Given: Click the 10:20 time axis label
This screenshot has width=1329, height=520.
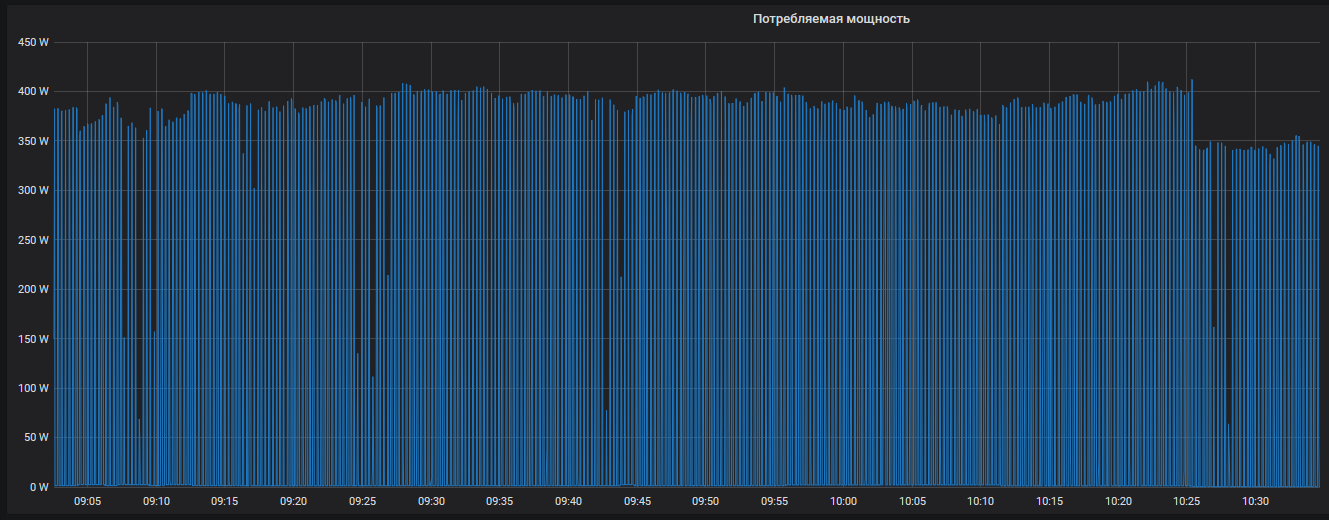Looking at the screenshot, I should coord(1118,501).
